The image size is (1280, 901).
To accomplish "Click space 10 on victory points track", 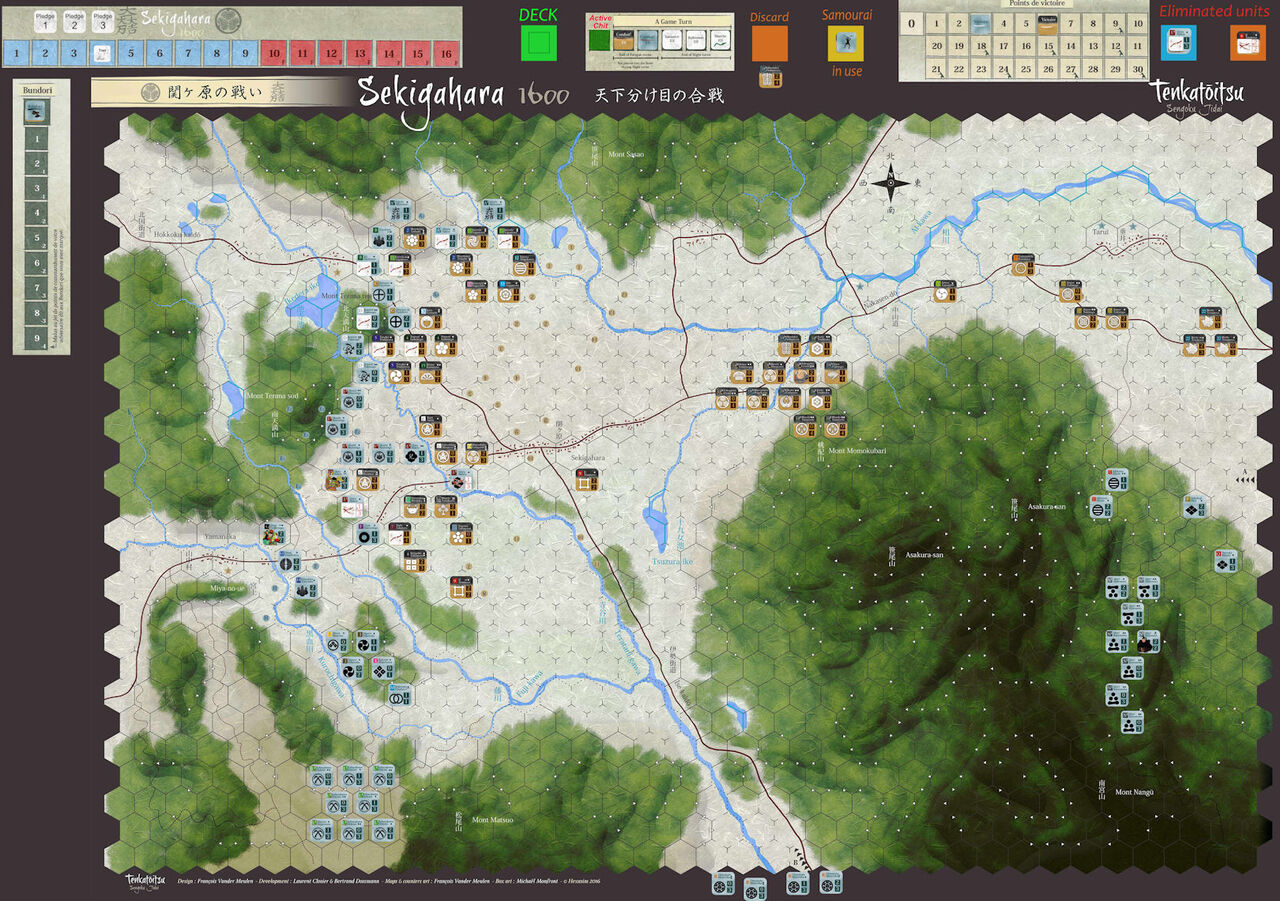I will (1137, 24).
